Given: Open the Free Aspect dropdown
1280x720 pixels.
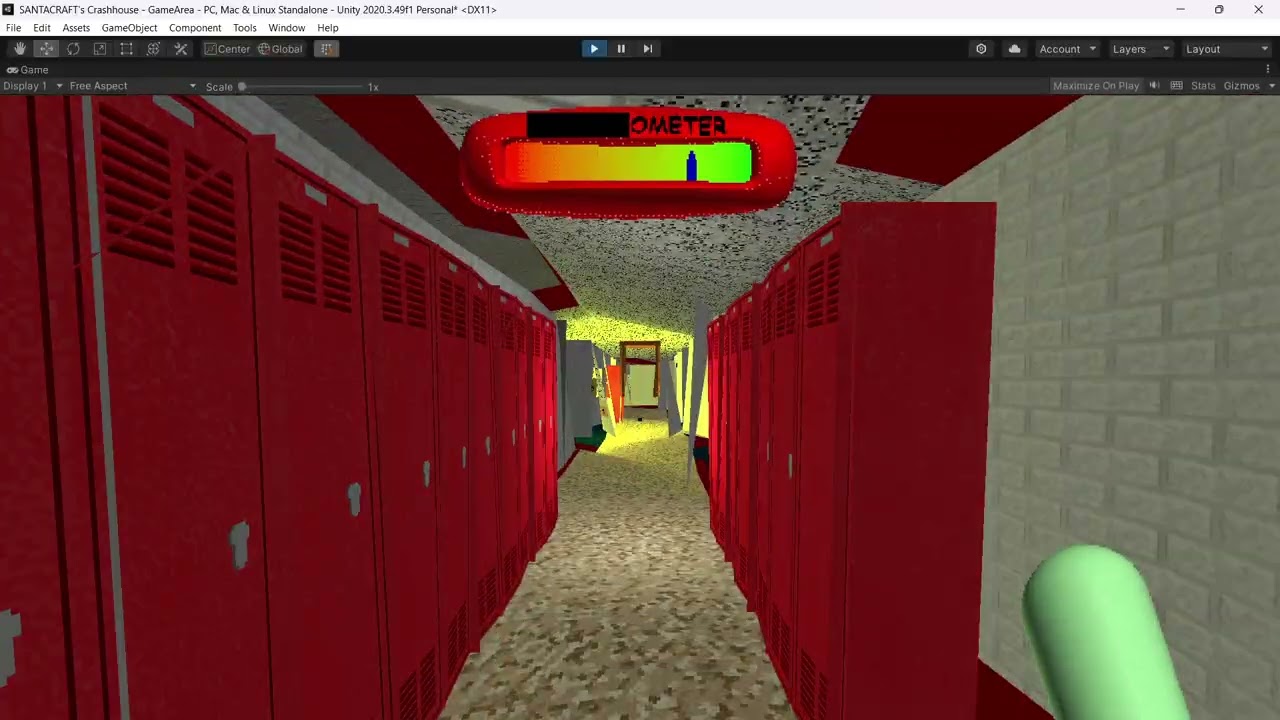Looking at the screenshot, I should click(x=132, y=86).
